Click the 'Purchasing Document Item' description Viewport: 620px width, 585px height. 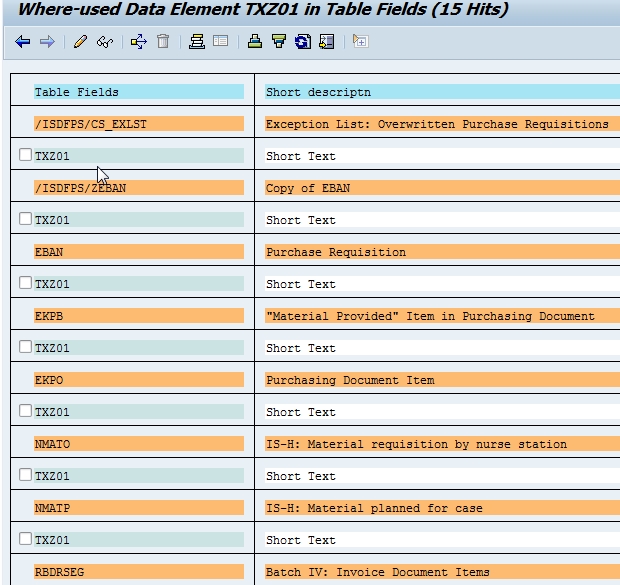[350, 380]
